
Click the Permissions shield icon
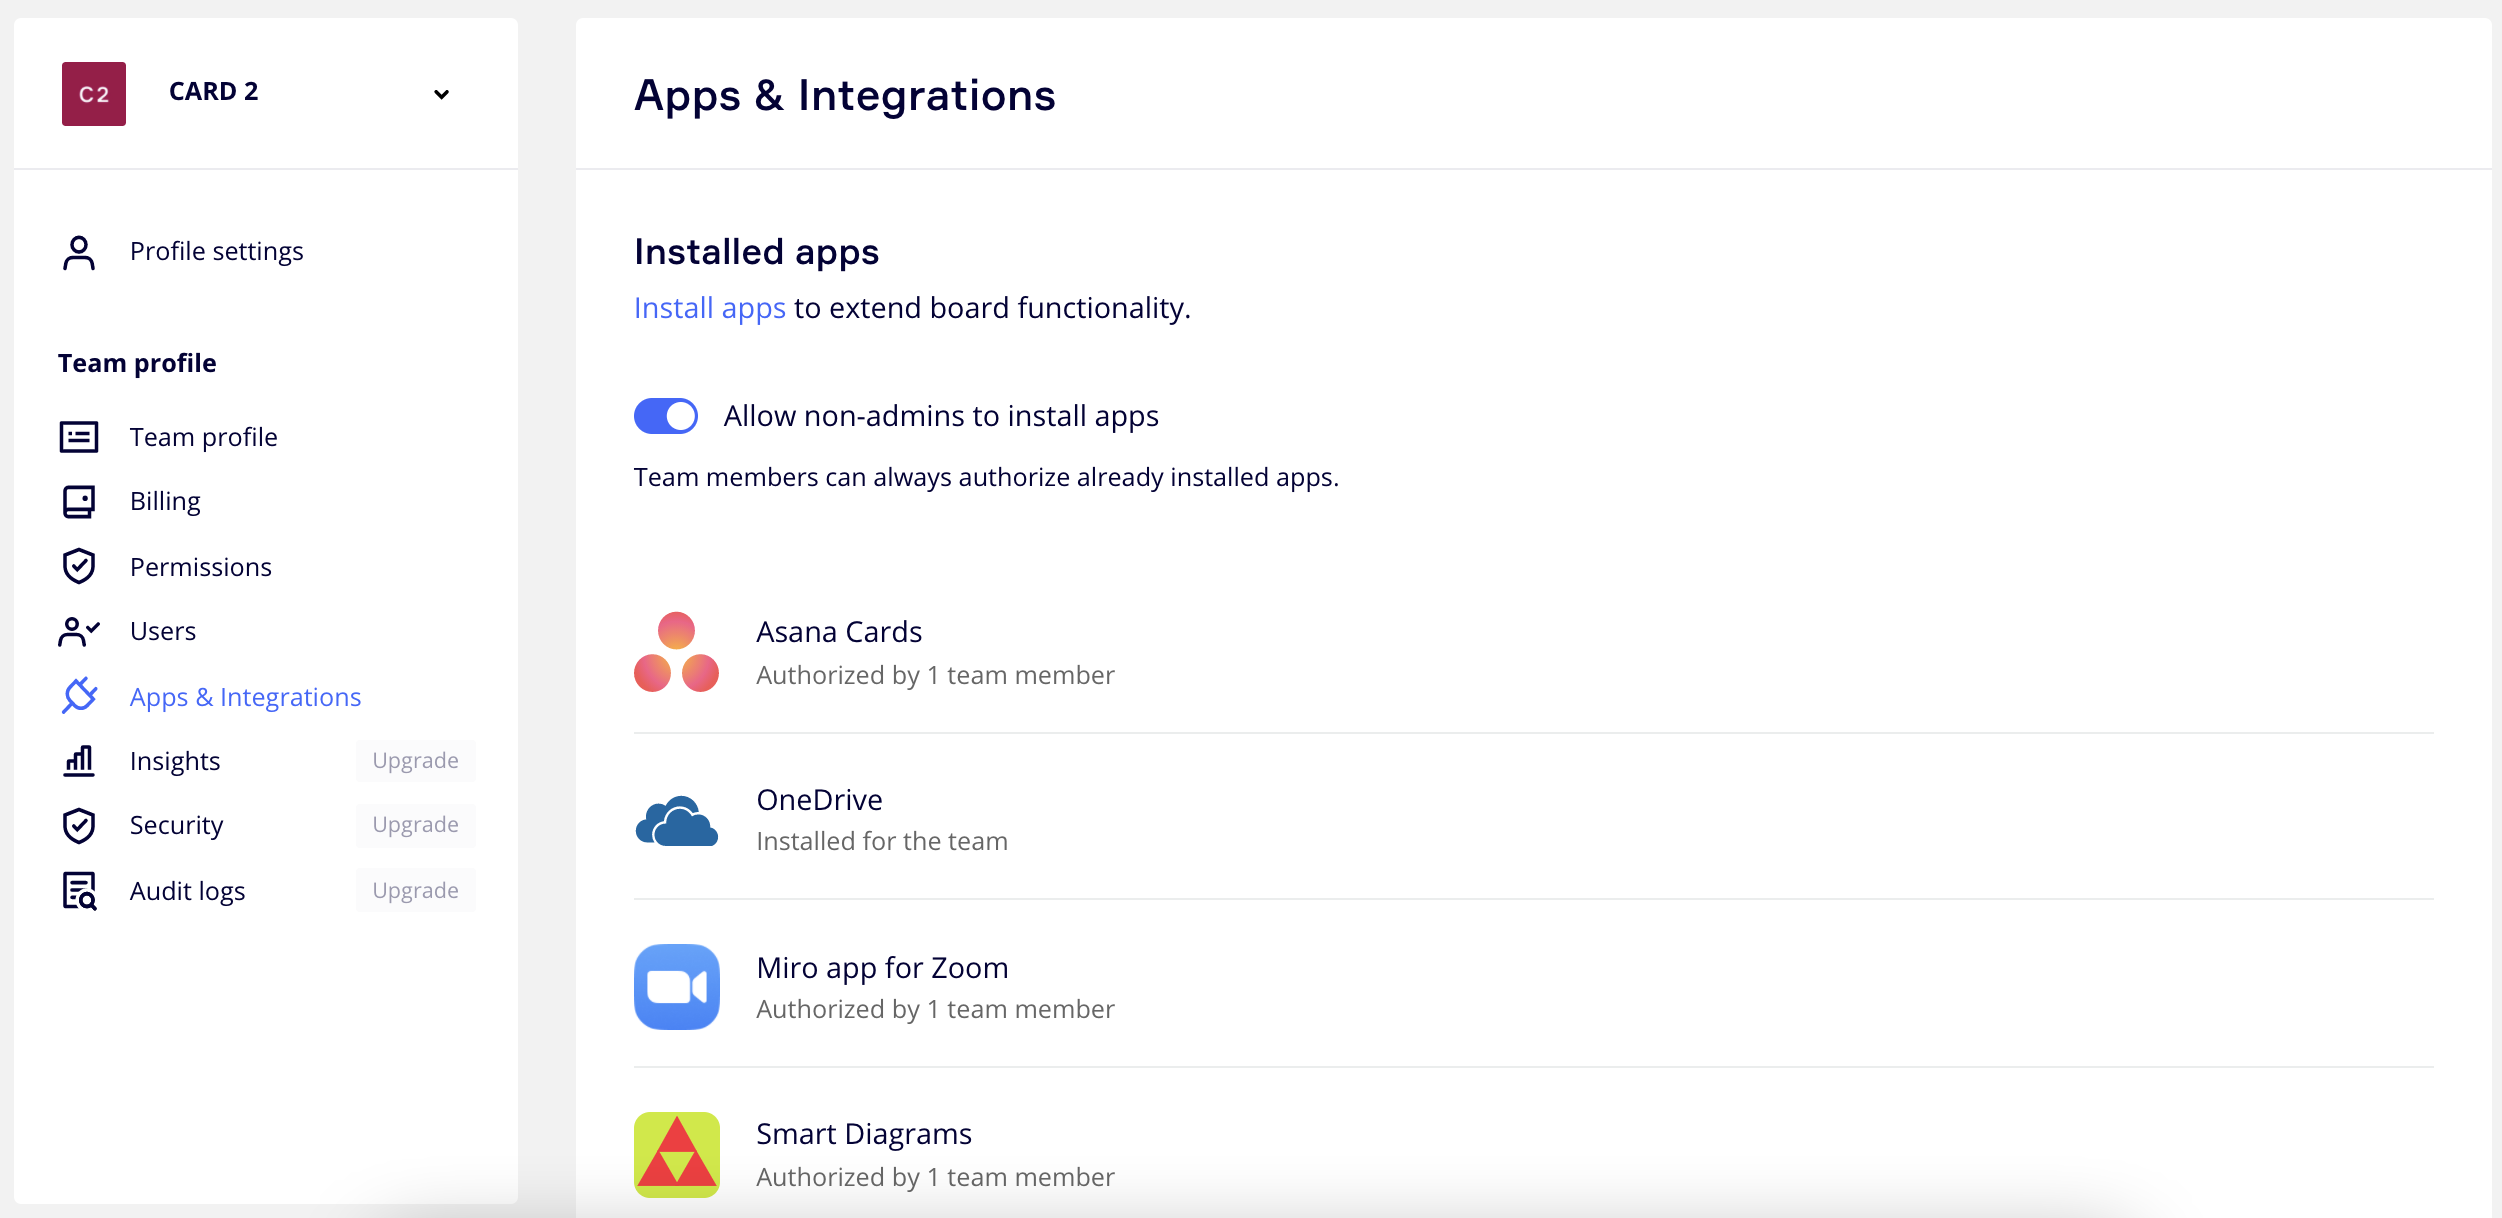coord(79,566)
